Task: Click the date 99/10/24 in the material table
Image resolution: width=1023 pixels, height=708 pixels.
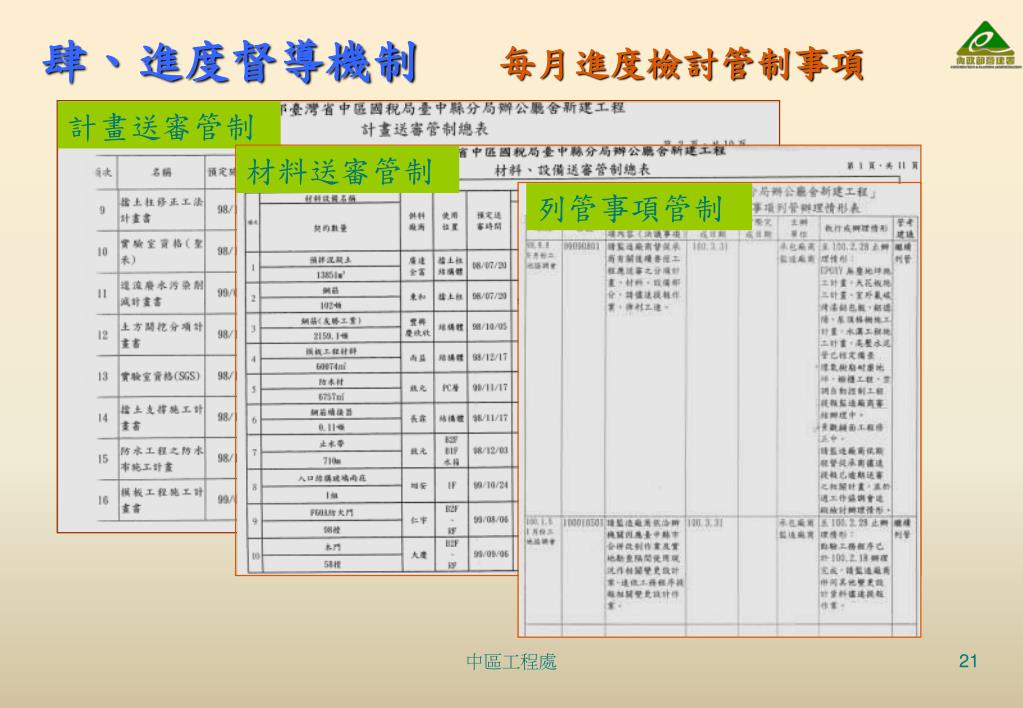Action: [x=490, y=485]
